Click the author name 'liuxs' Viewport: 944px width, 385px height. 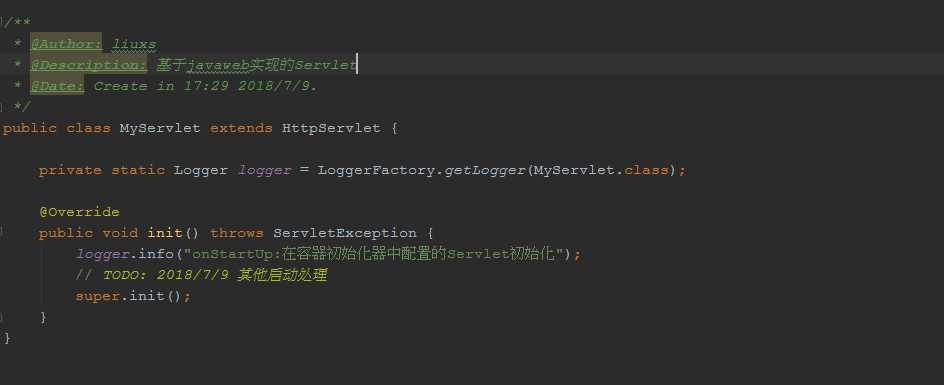tap(134, 44)
